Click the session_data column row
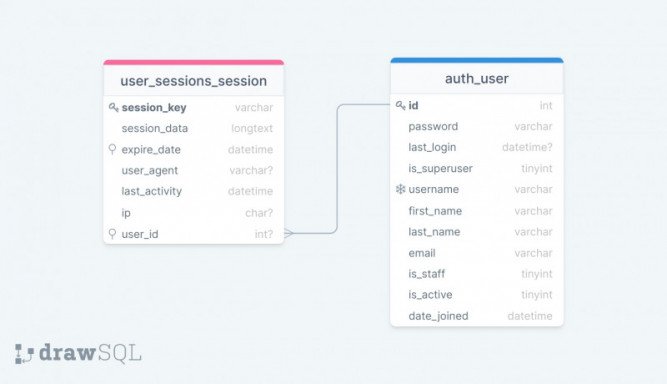 pyautogui.click(x=194, y=128)
